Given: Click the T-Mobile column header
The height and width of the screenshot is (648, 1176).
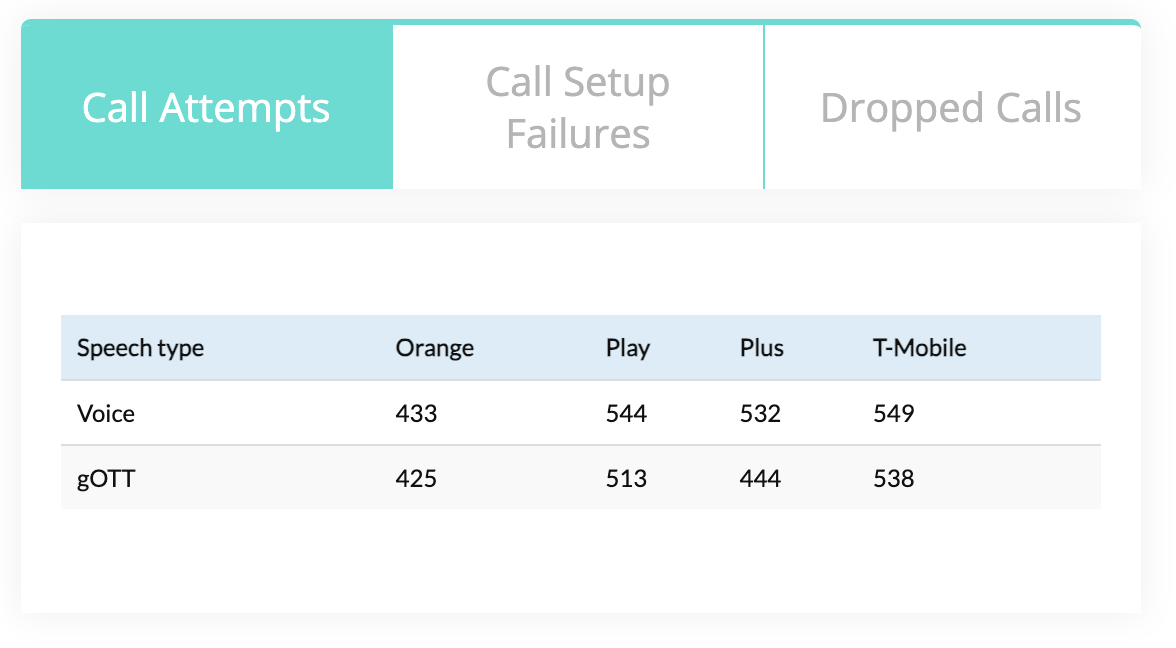Looking at the screenshot, I should click(x=920, y=348).
